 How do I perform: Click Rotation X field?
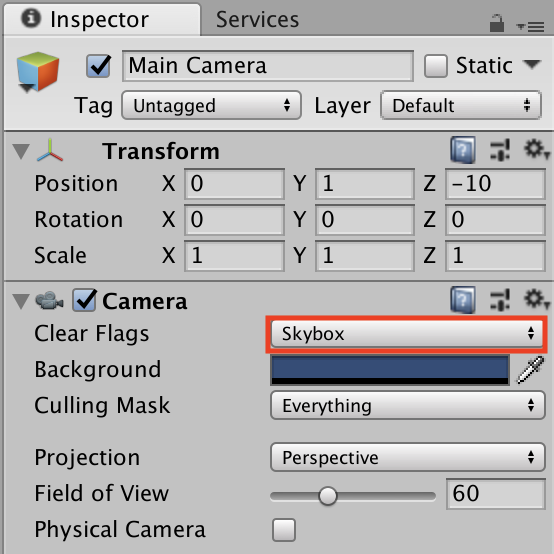[234, 220]
